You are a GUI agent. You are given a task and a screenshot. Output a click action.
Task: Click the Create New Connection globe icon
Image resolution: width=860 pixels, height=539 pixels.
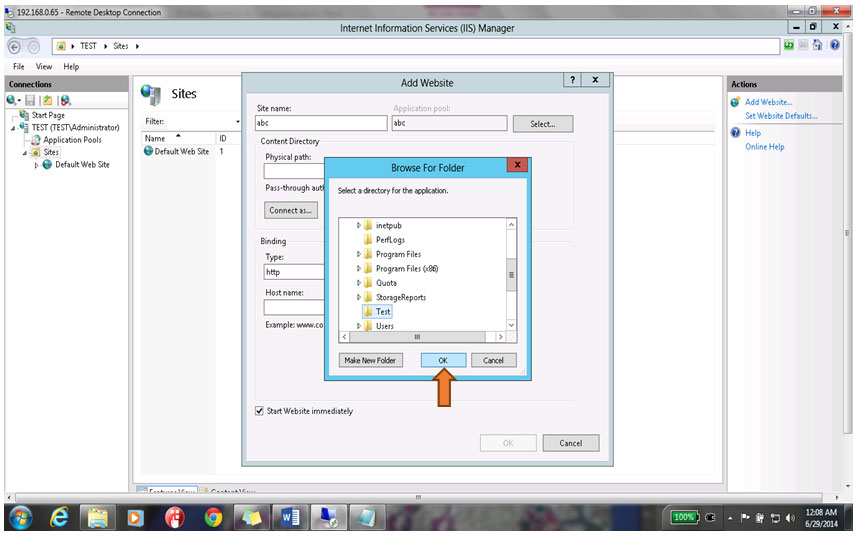click(12, 100)
